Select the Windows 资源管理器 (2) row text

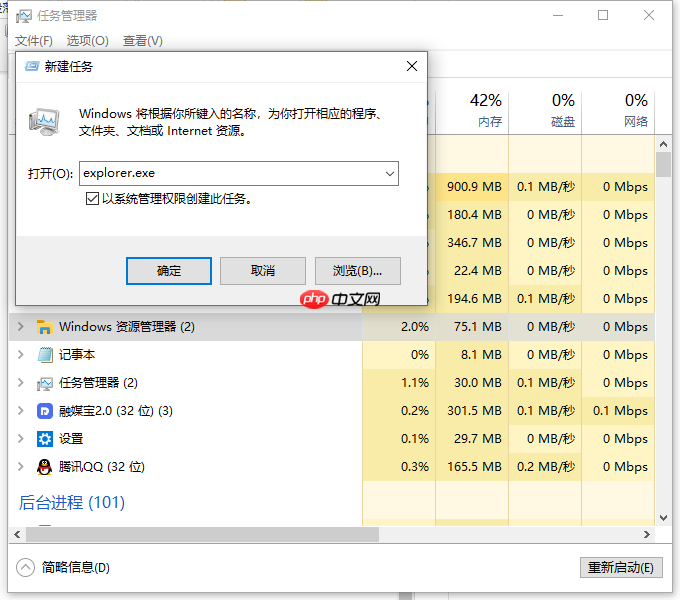(127, 326)
